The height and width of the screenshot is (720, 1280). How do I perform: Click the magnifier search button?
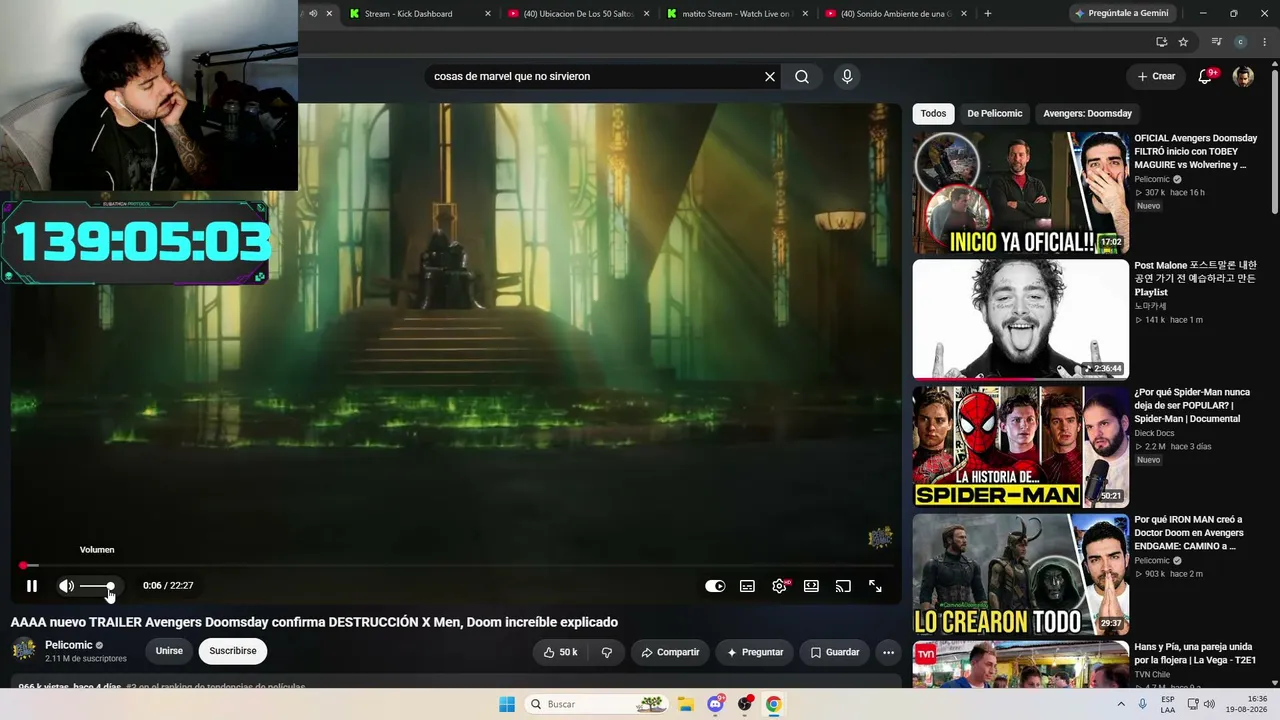pos(802,76)
